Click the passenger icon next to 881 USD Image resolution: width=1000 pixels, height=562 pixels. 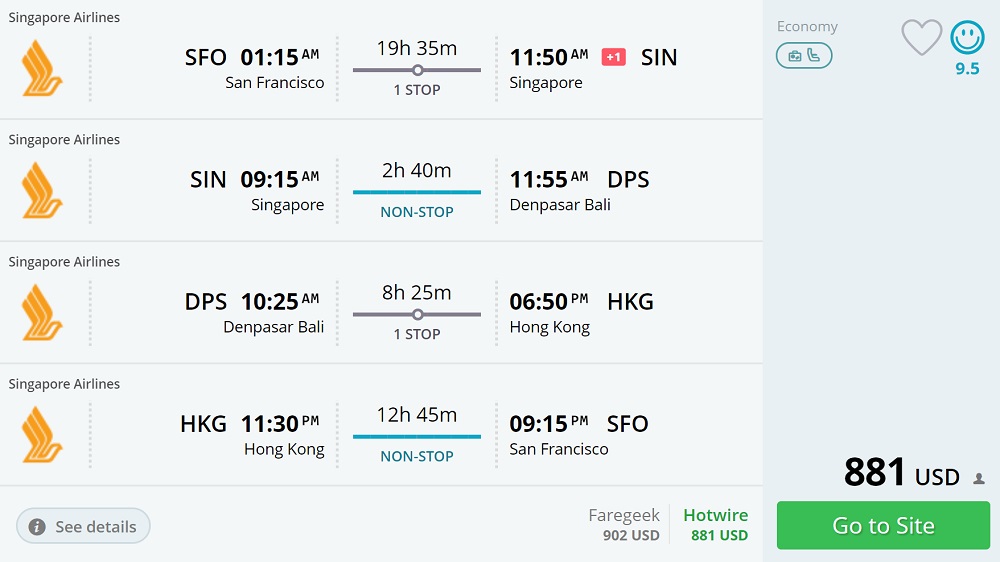[979, 479]
